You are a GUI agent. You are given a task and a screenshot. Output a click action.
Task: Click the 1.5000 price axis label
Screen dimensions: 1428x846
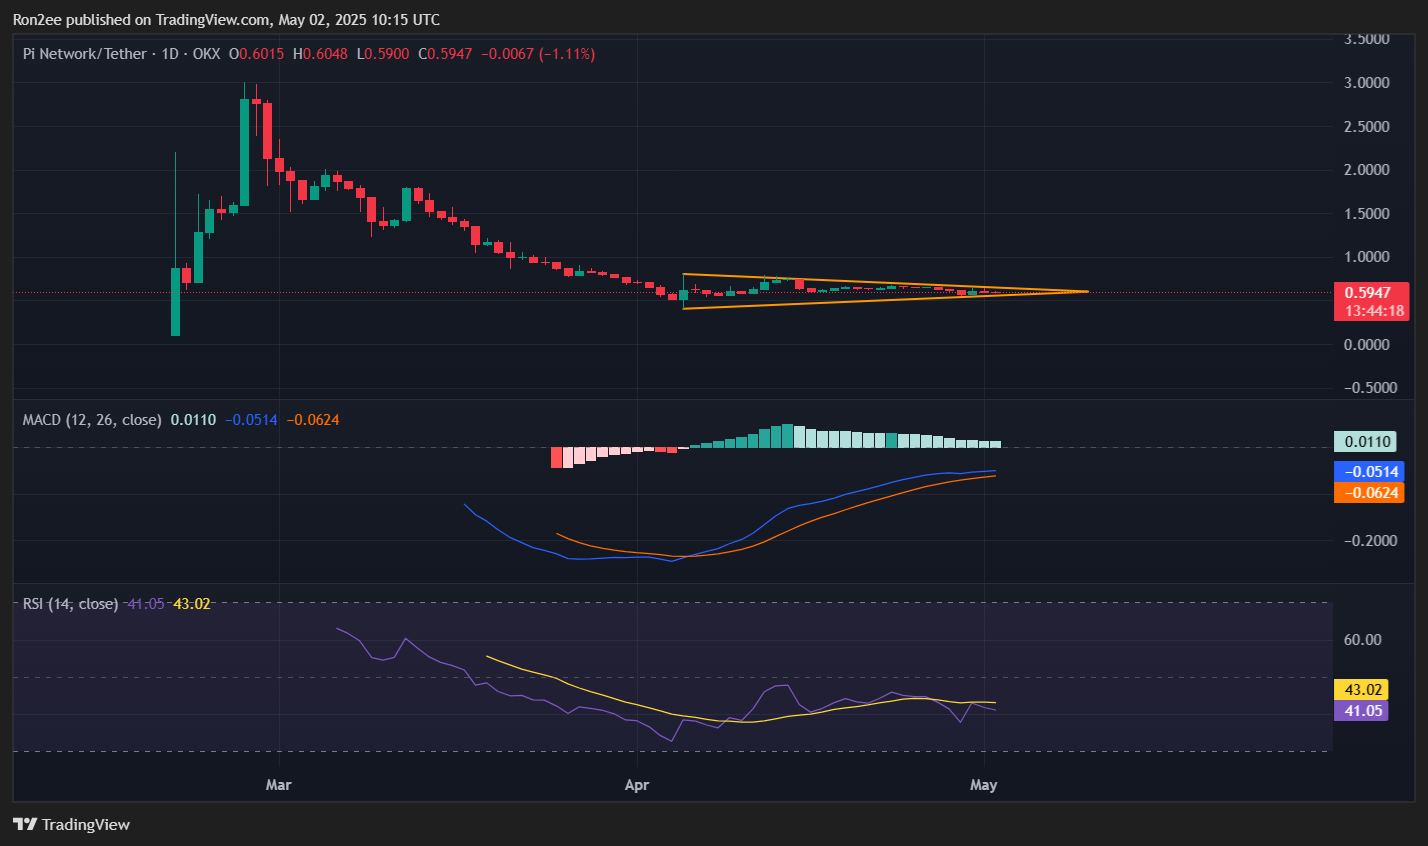(1367, 214)
